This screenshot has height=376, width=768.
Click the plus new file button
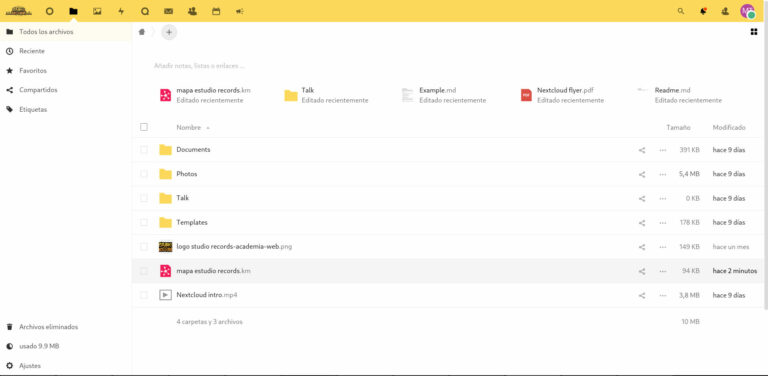click(169, 32)
